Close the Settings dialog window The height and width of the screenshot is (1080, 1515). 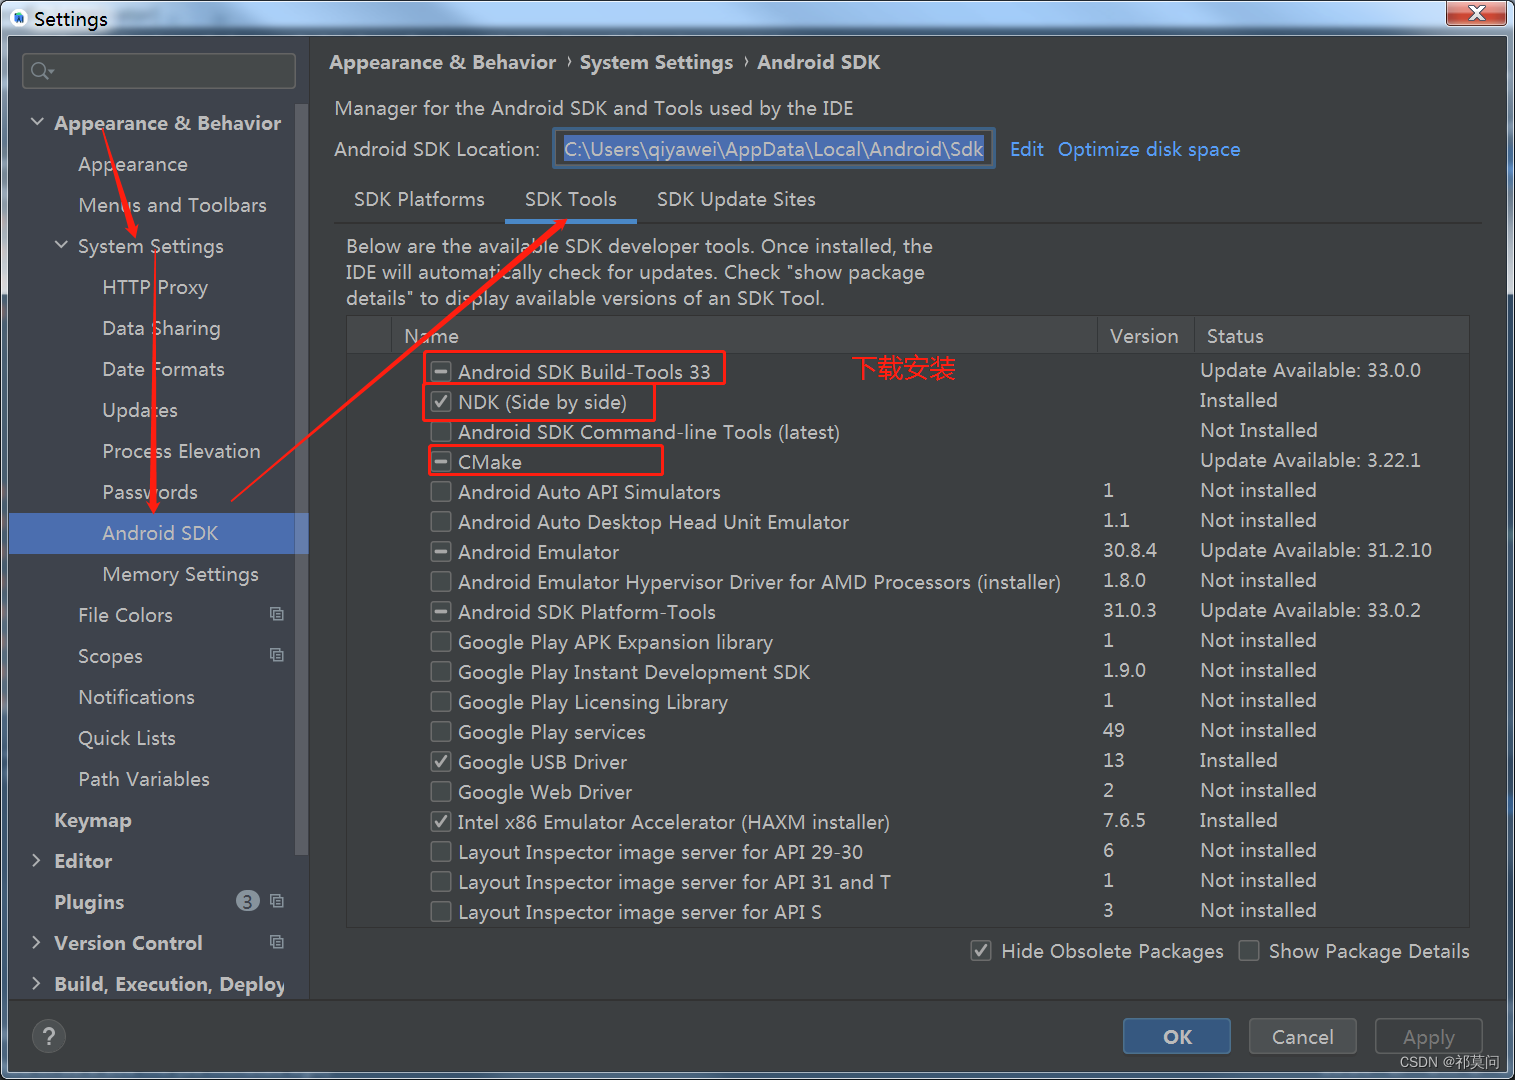pyautogui.click(x=1476, y=13)
